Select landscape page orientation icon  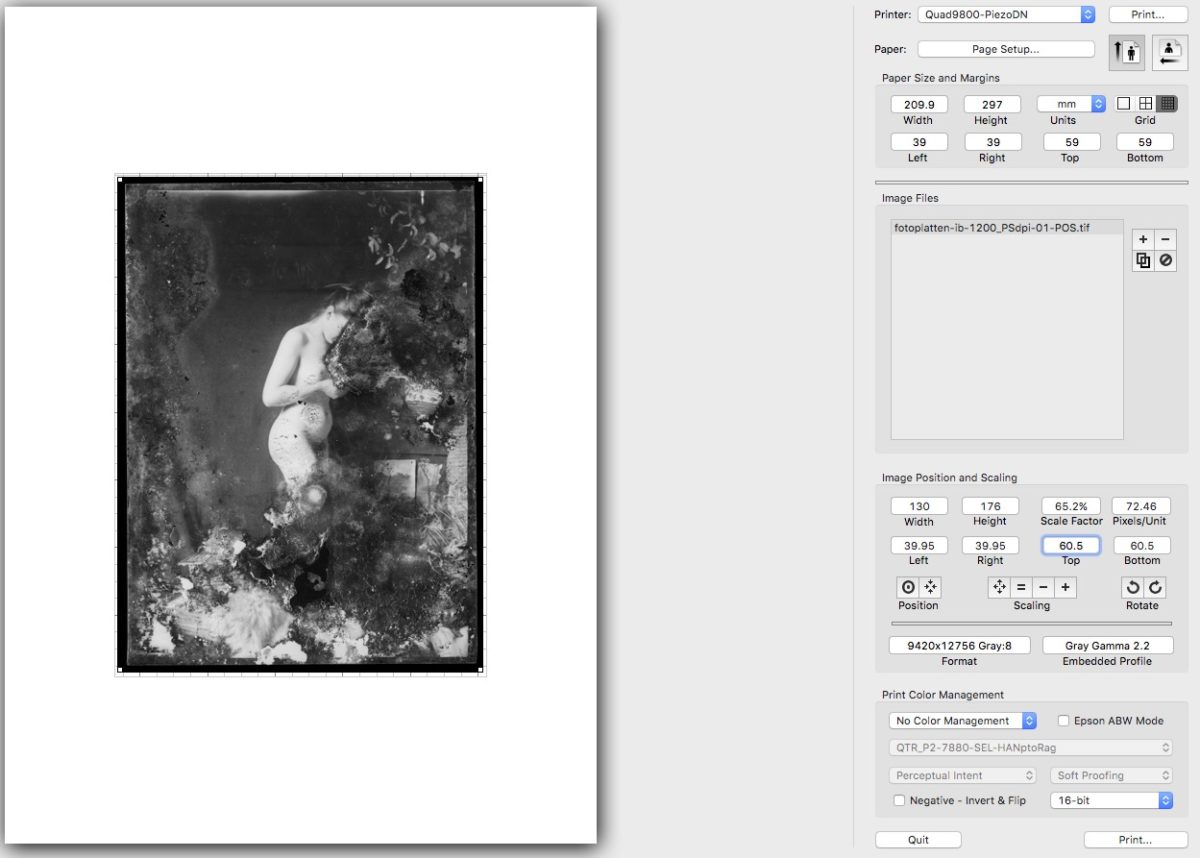(x=1169, y=52)
